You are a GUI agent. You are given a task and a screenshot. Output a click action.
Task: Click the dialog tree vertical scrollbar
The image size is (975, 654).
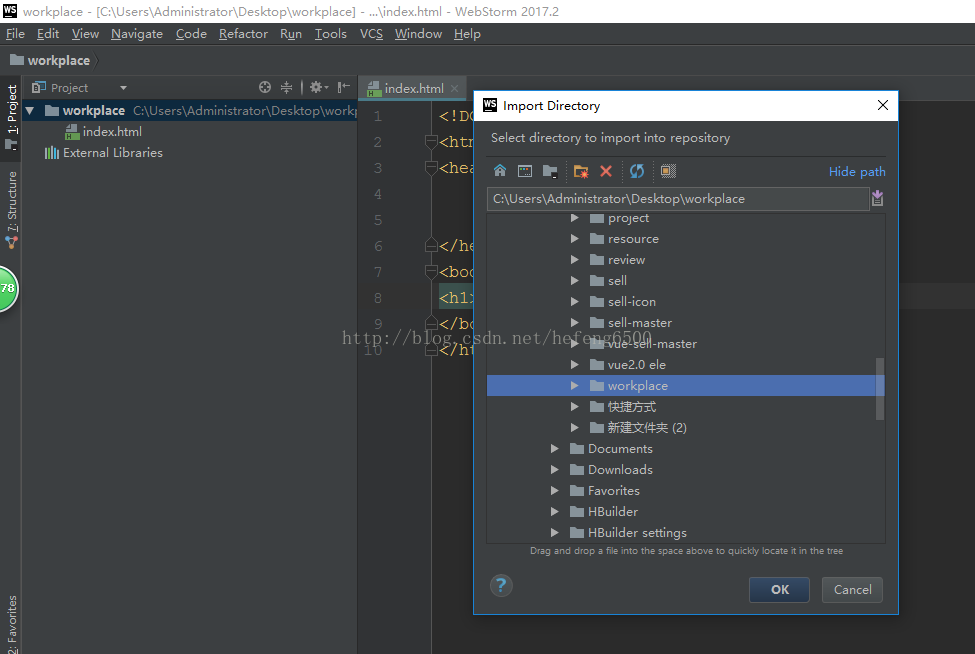(879, 389)
